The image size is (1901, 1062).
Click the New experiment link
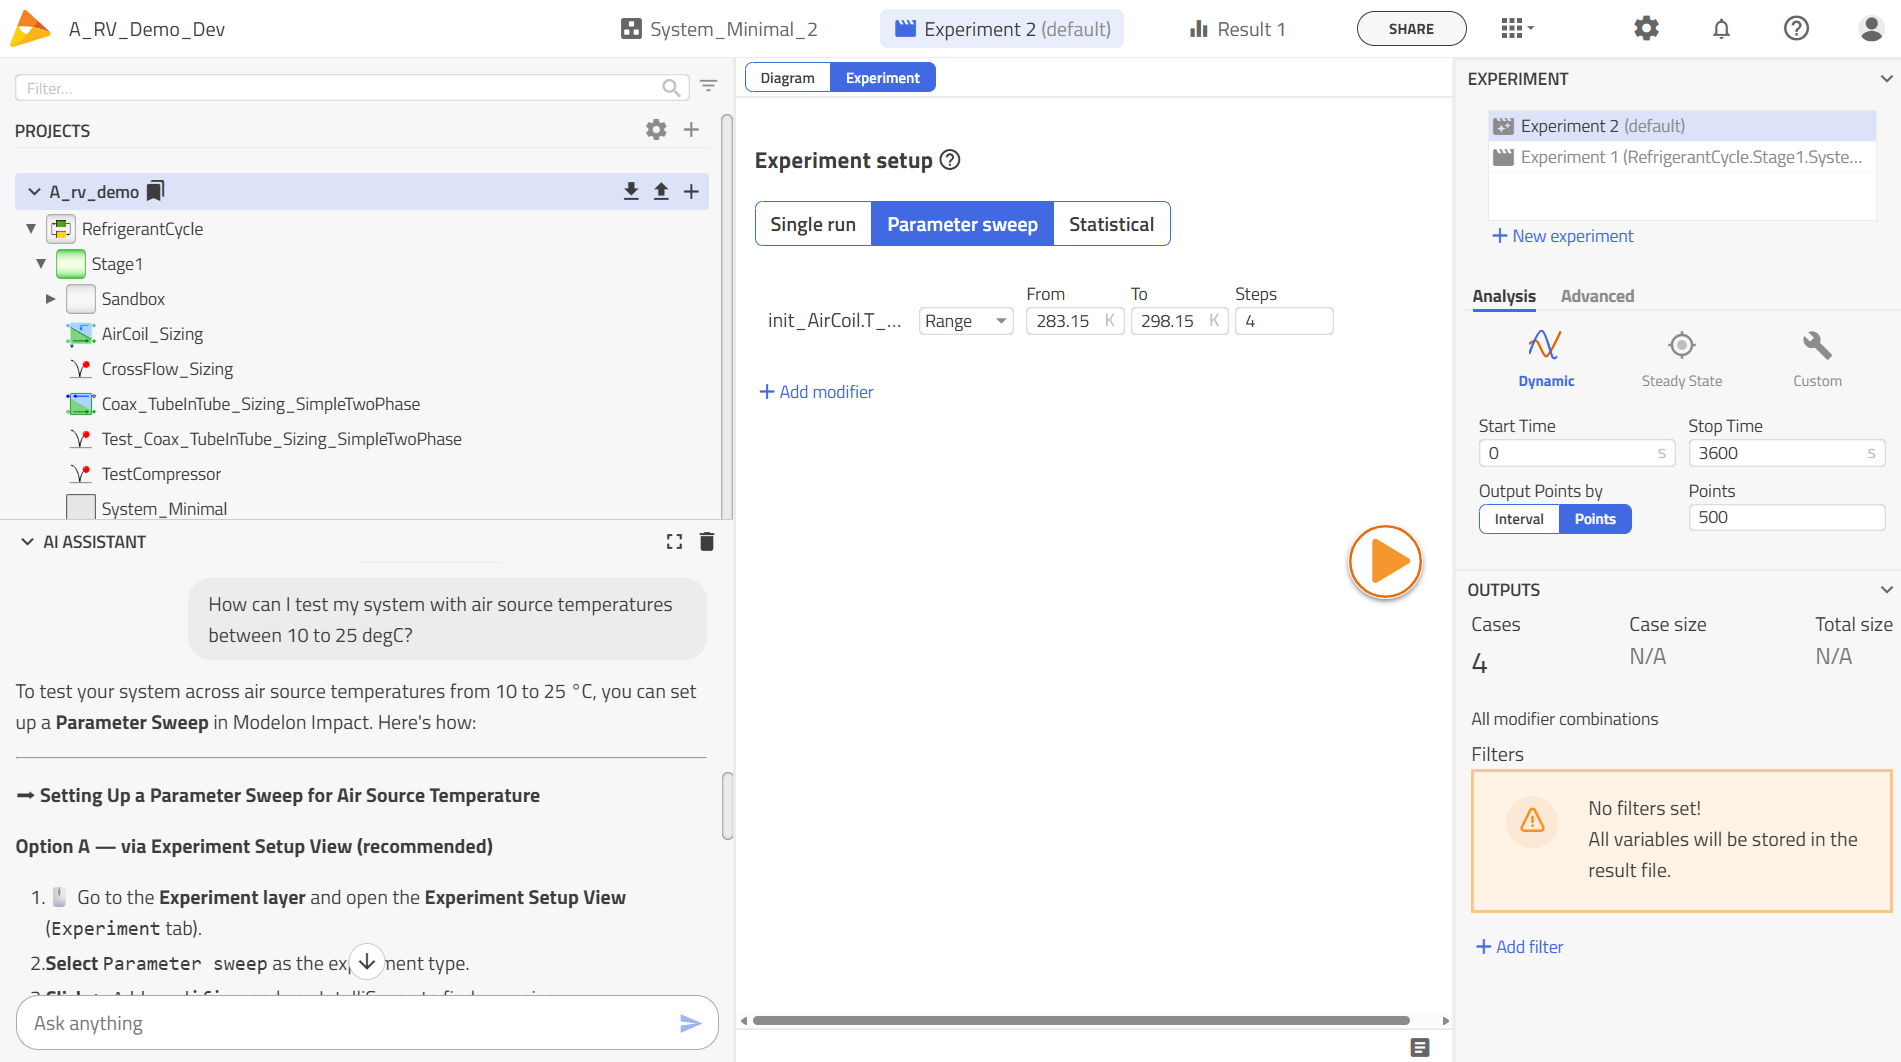(x=1562, y=236)
